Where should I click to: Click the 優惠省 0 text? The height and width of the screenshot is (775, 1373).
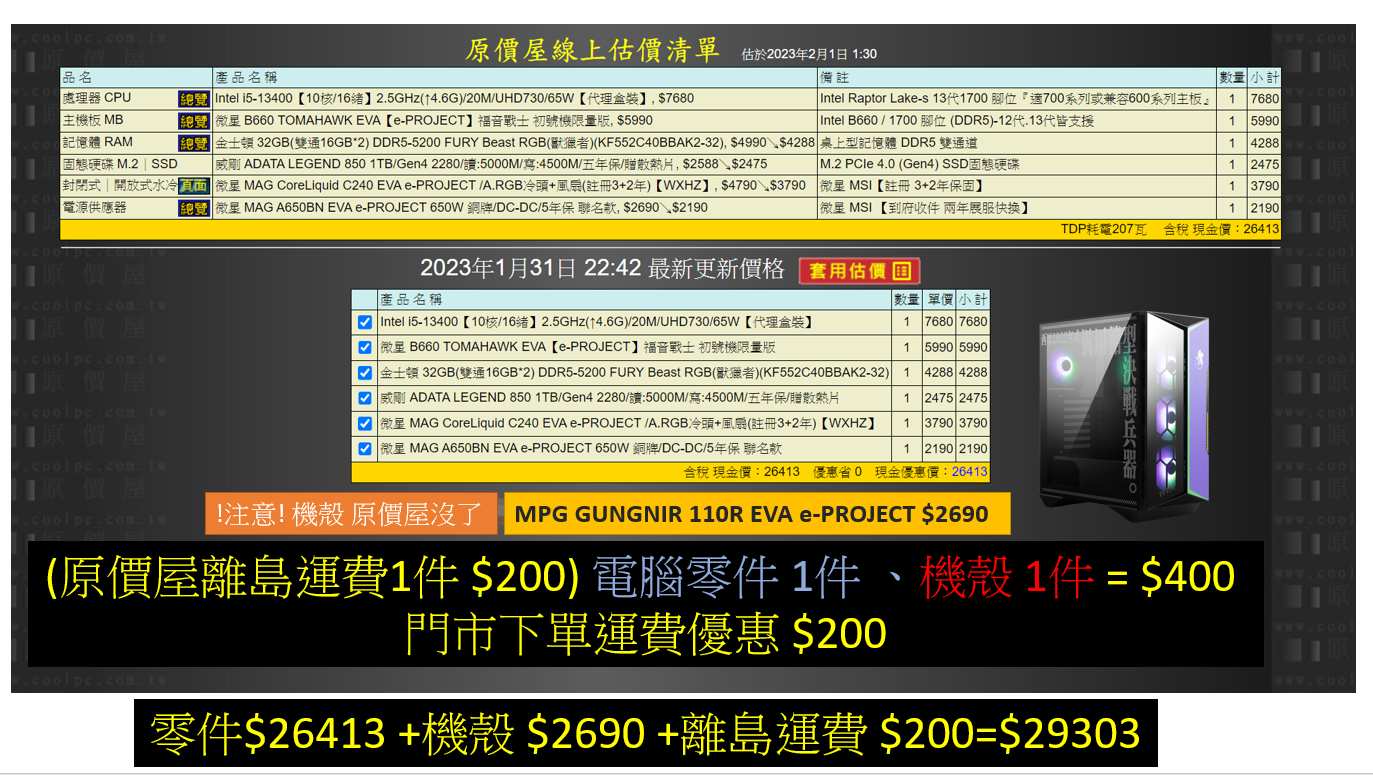pos(837,472)
